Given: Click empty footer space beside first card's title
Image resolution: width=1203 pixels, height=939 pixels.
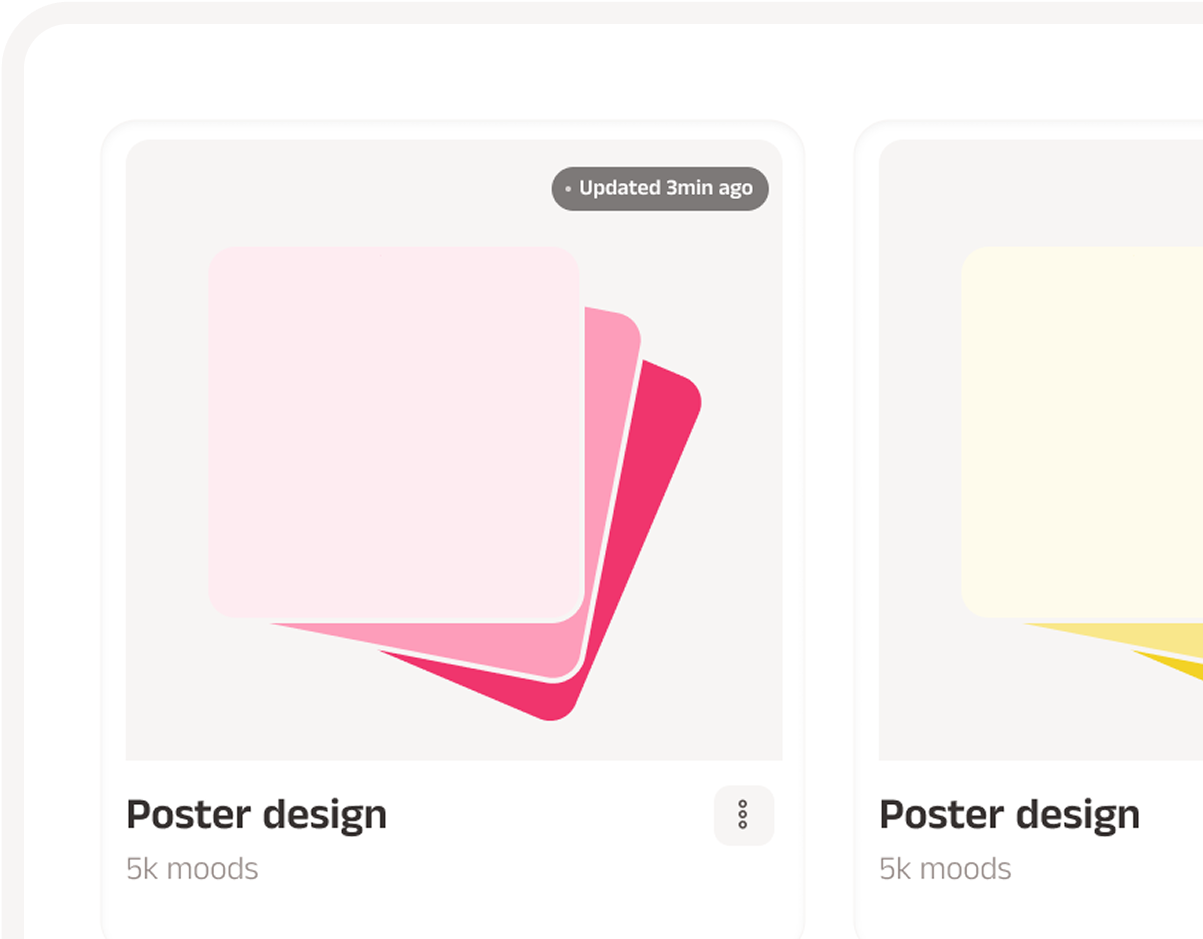Looking at the screenshot, I should click(550, 815).
